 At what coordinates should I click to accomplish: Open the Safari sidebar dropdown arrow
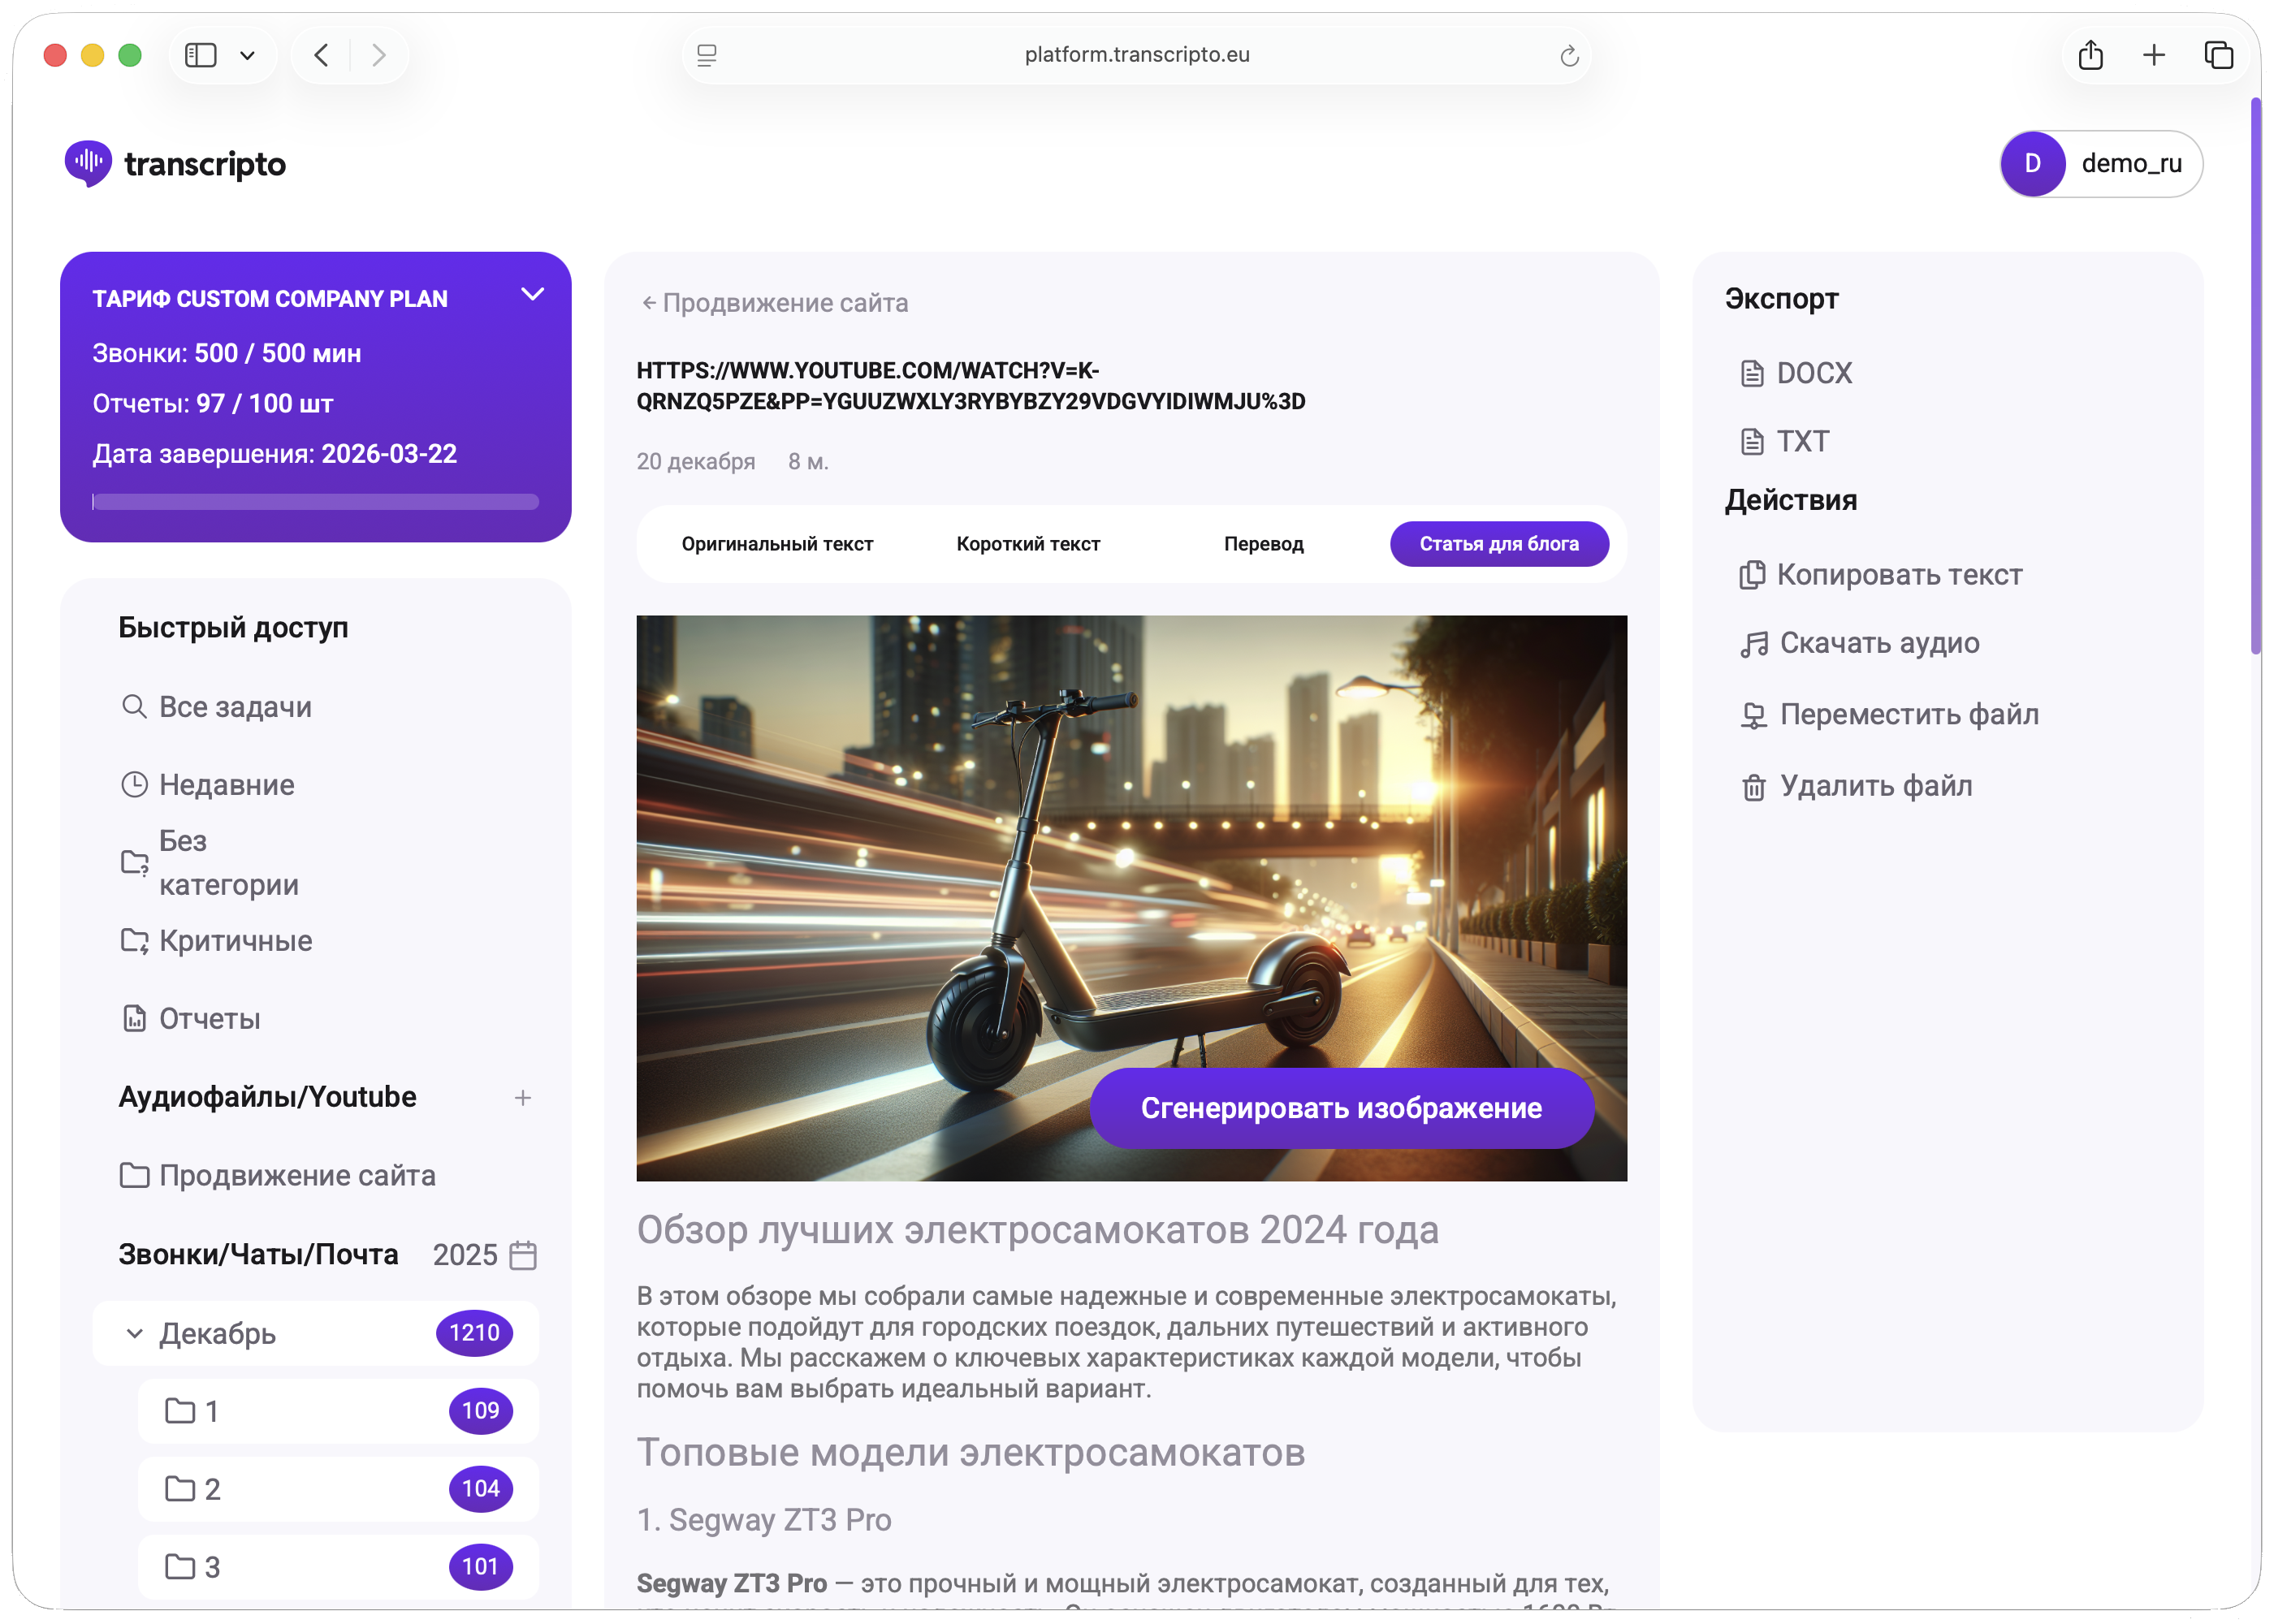tap(247, 55)
